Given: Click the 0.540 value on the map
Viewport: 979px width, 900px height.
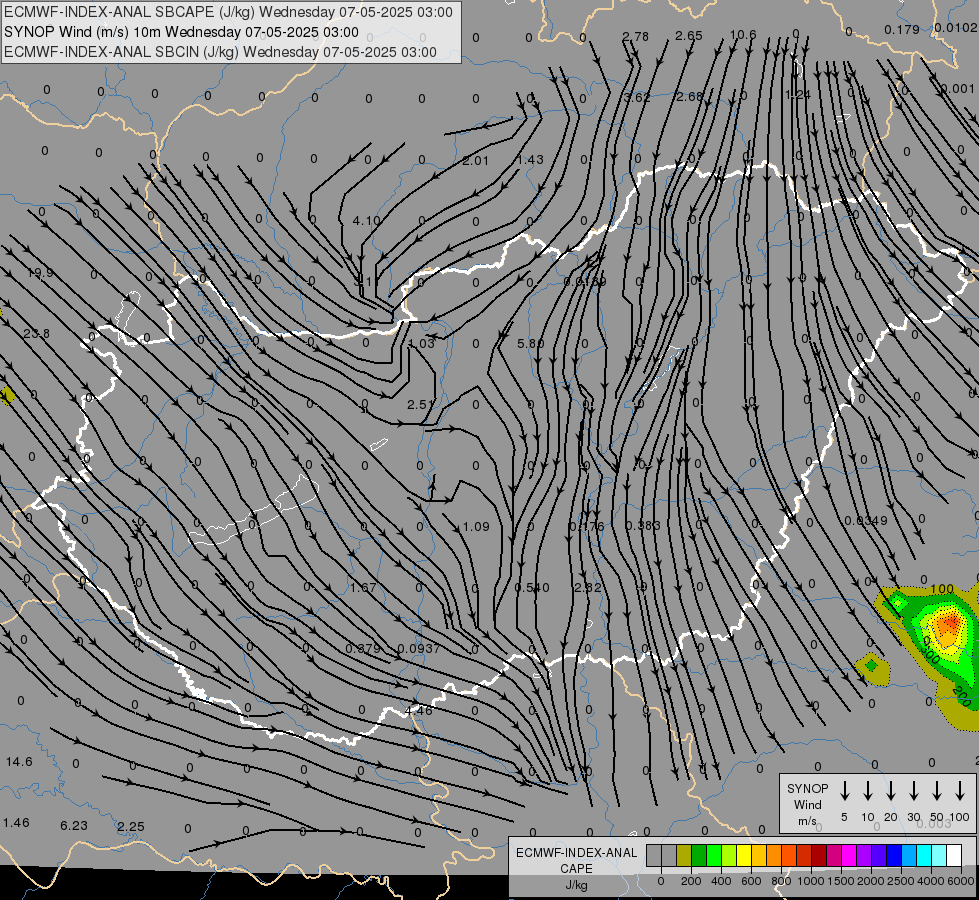Looking at the screenshot, I should point(532,588).
